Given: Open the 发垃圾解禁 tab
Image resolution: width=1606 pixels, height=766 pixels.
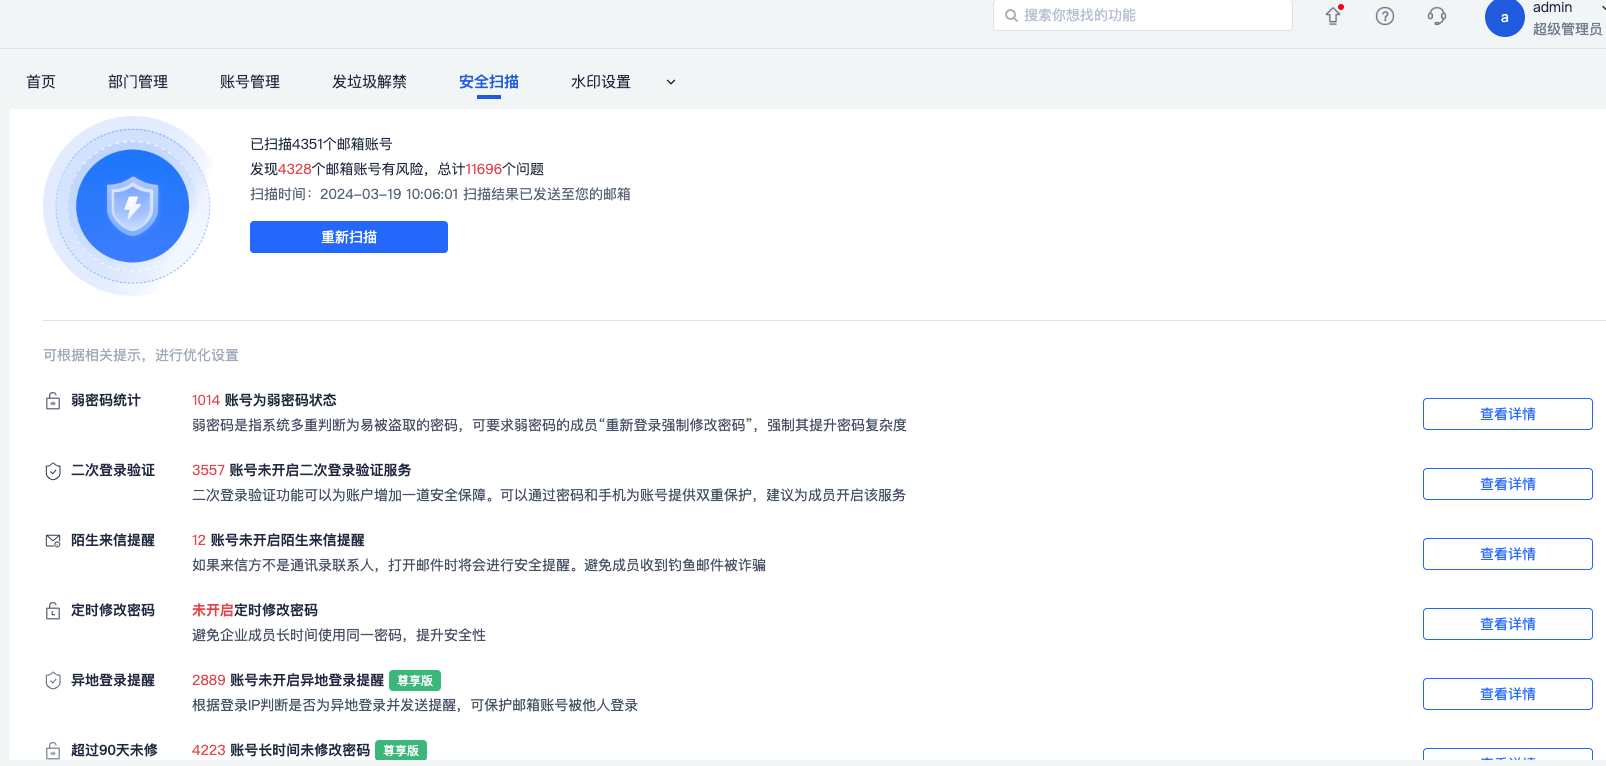Looking at the screenshot, I should tap(369, 82).
